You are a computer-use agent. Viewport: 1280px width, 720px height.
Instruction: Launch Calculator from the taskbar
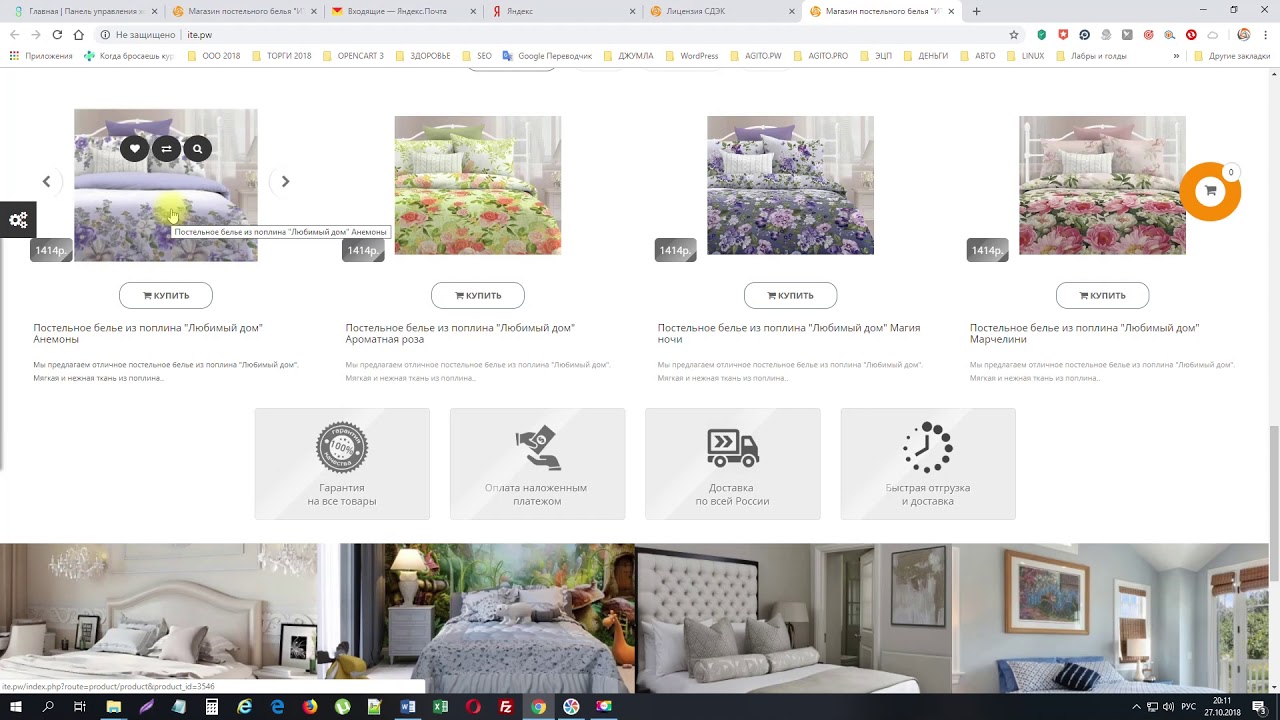pos(212,707)
